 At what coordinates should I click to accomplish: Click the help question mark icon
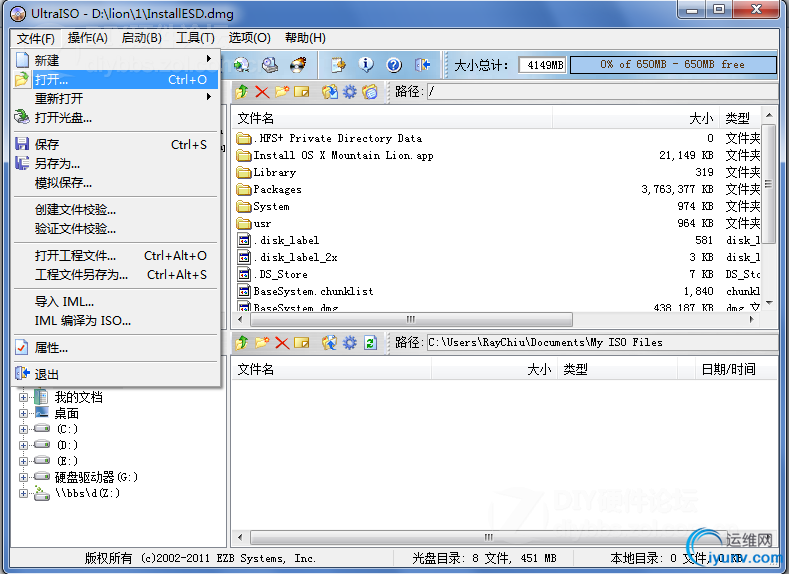[x=394, y=64]
